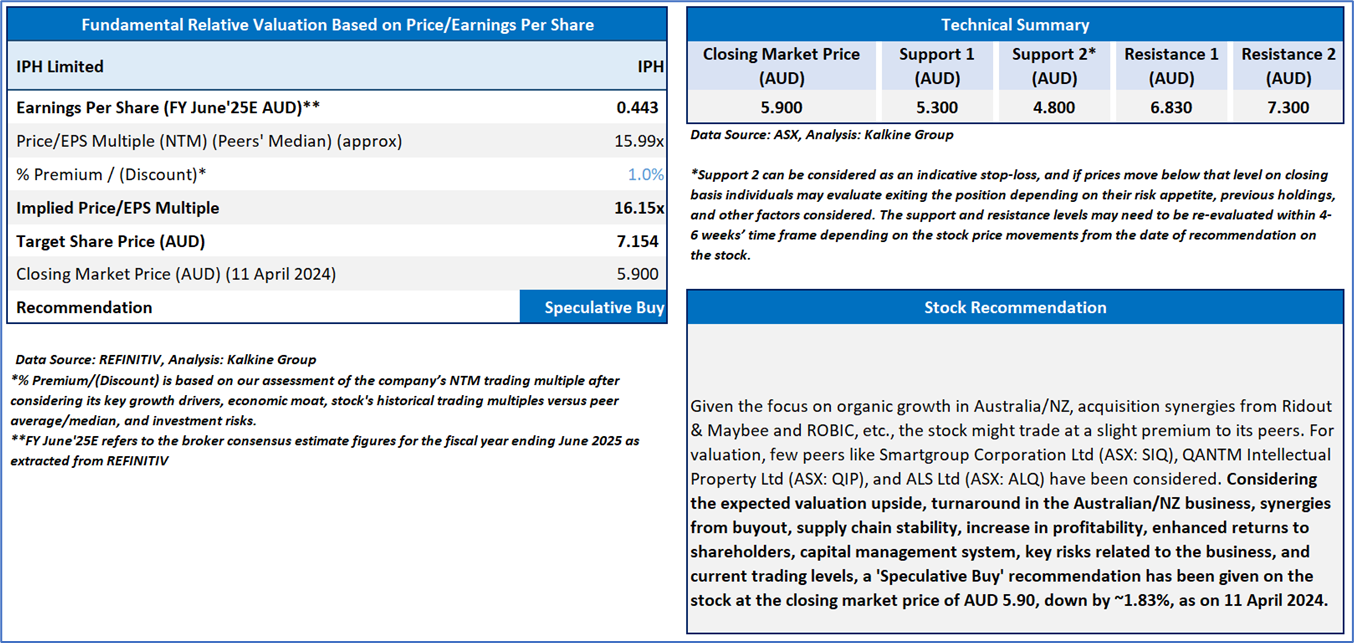Click the implied multiple value 16.15x
Image resolution: width=1354 pixels, height=643 pixels.
pyautogui.click(x=638, y=208)
